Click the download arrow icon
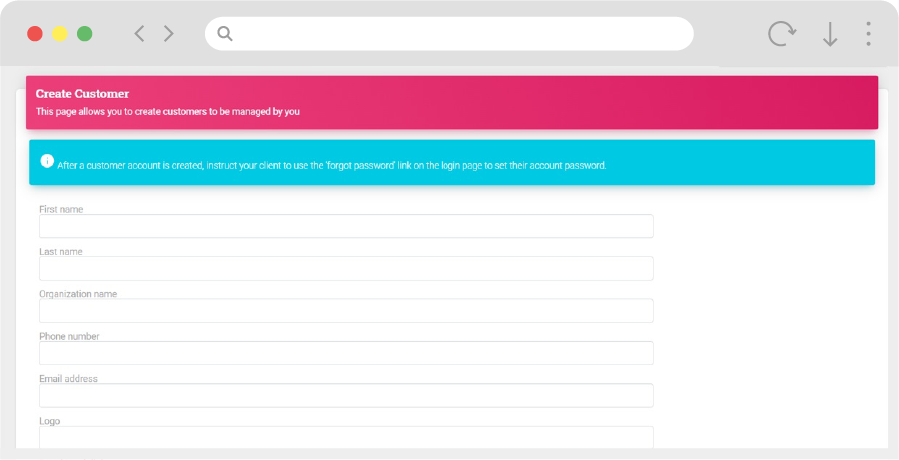 [x=830, y=34]
